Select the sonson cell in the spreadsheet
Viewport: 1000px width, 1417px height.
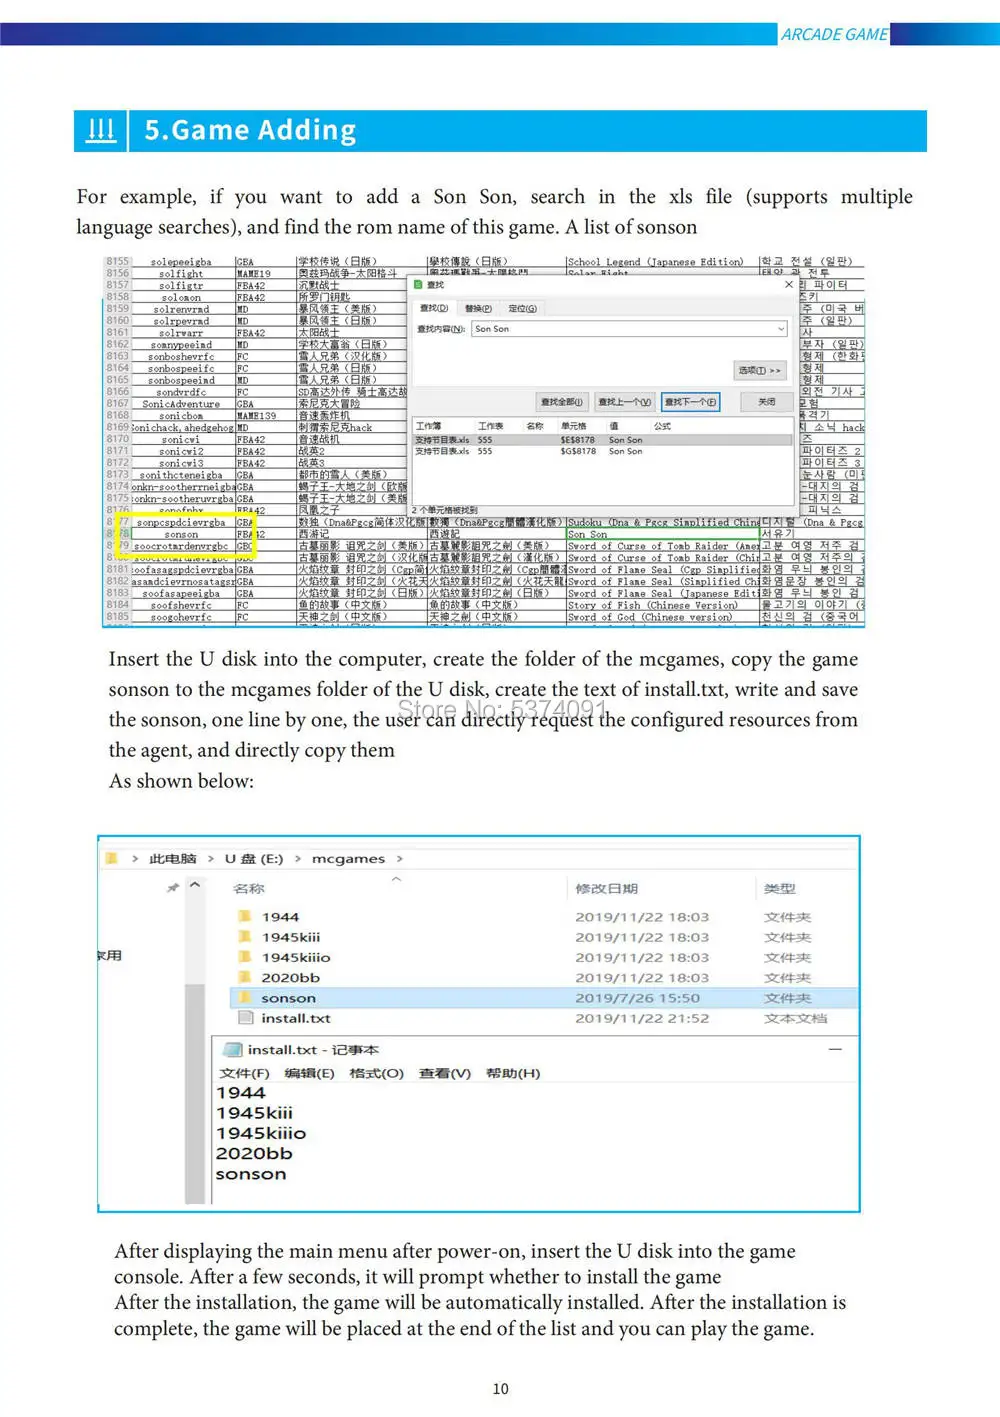(x=183, y=535)
